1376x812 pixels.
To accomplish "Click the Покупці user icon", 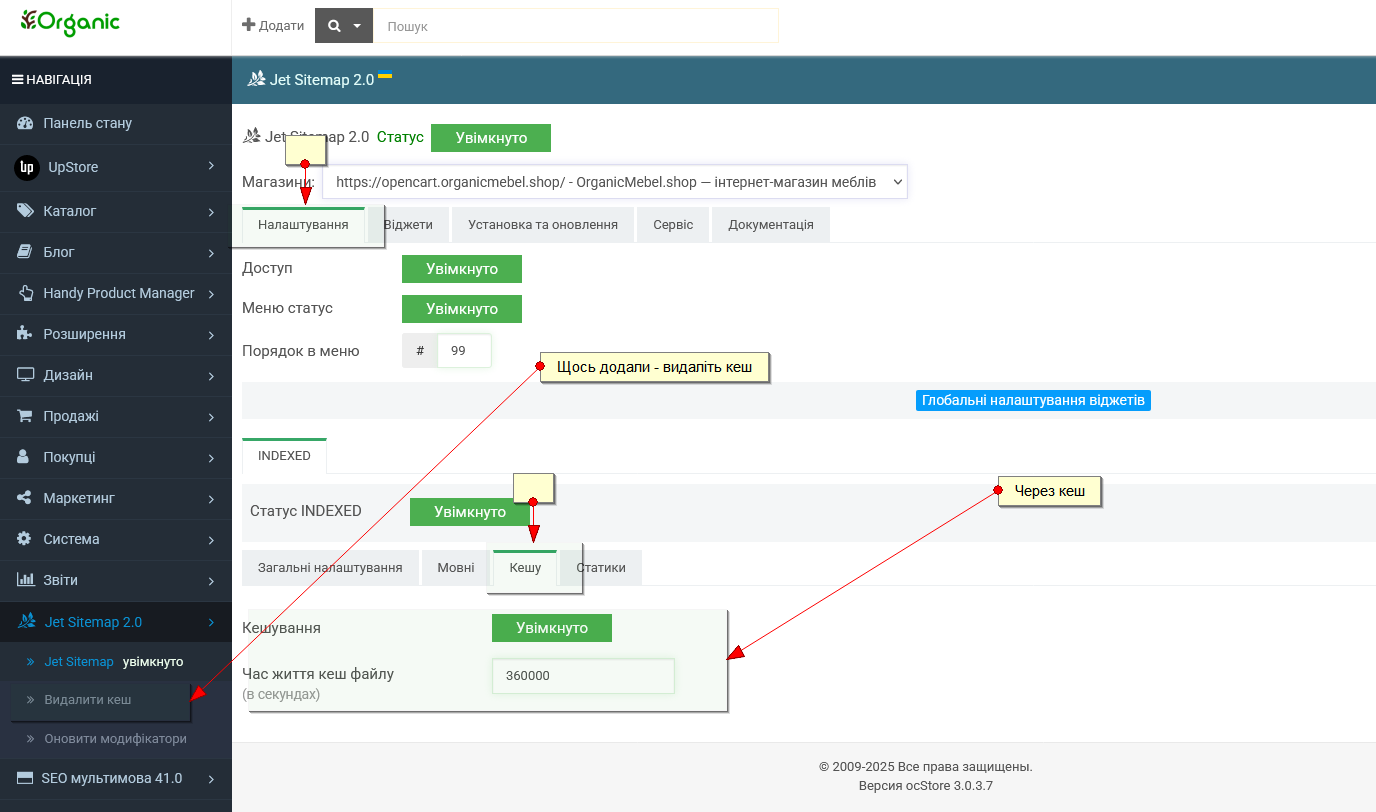I will pos(24,457).
